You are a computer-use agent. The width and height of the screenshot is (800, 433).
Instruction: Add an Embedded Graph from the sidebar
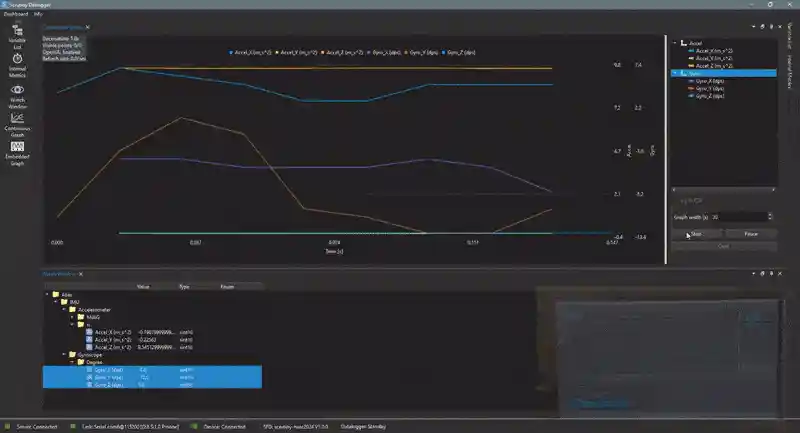click(x=17, y=154)
